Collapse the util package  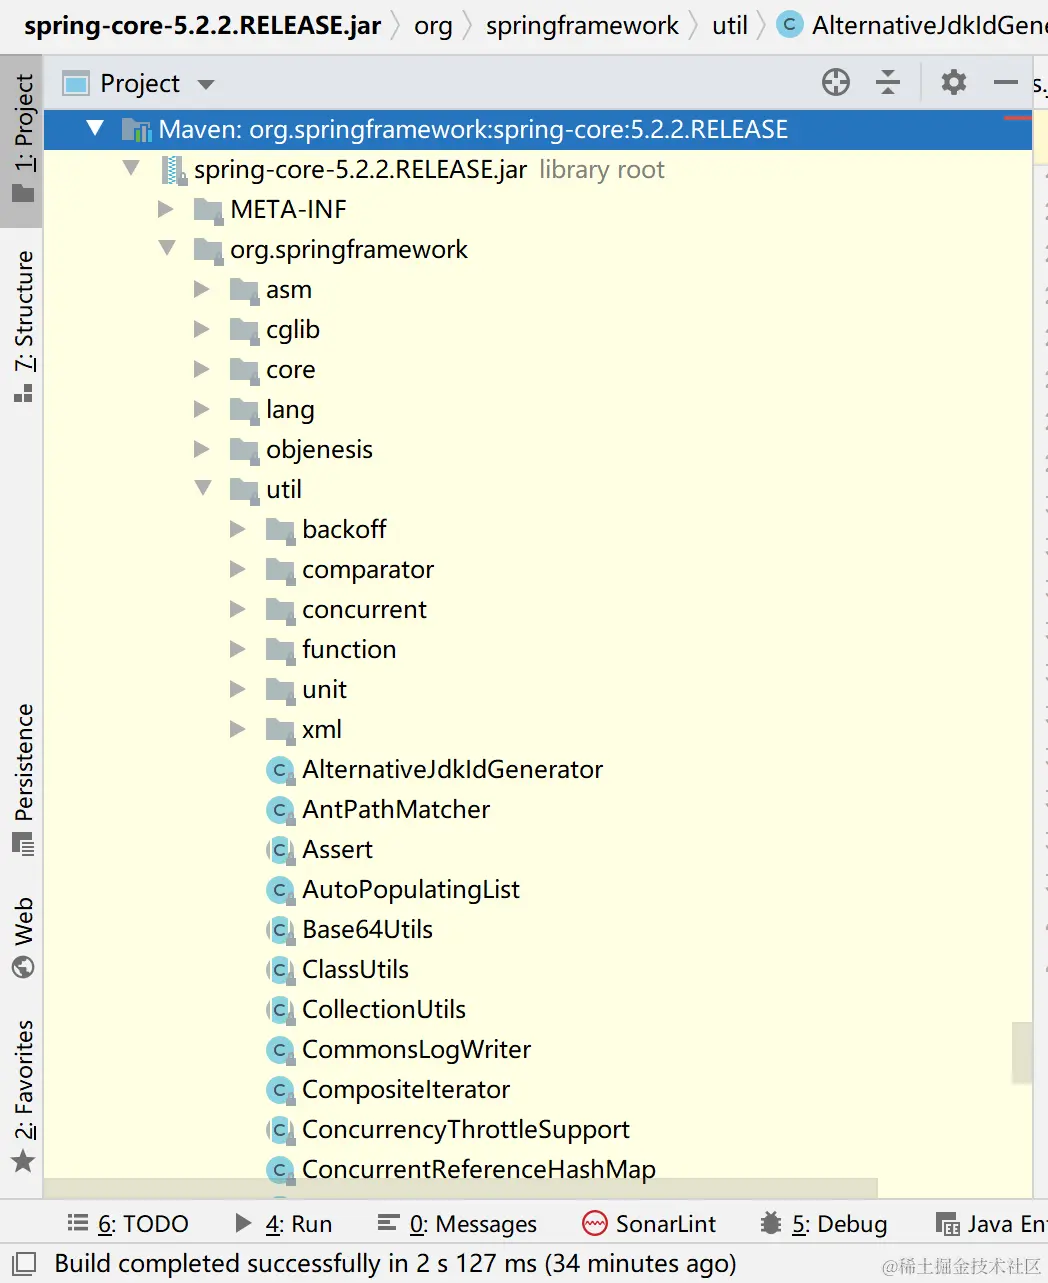[x=203, y=488]
